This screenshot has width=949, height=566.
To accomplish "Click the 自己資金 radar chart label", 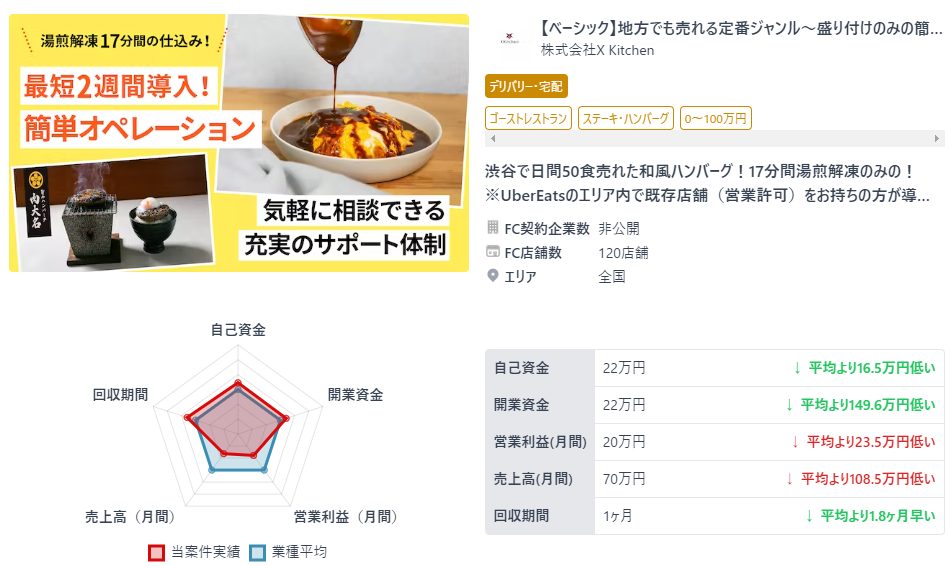I will [x=238, y=330].
